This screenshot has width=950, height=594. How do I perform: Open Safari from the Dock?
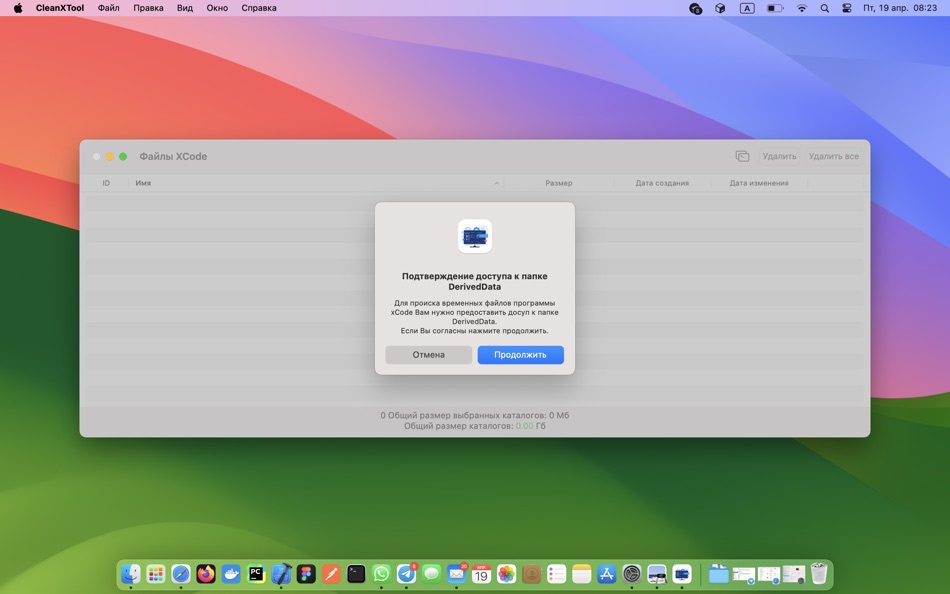[x=181, y=573]
